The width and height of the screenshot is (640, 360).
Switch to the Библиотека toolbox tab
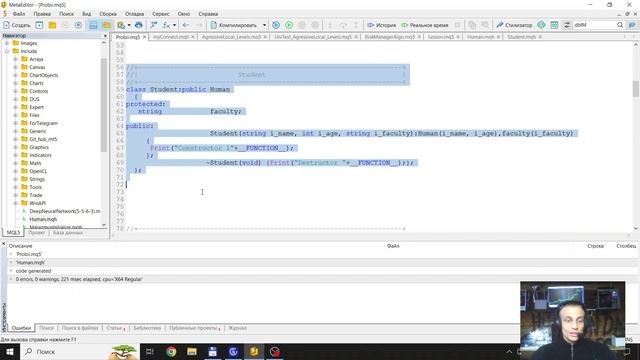click(147, 328)
